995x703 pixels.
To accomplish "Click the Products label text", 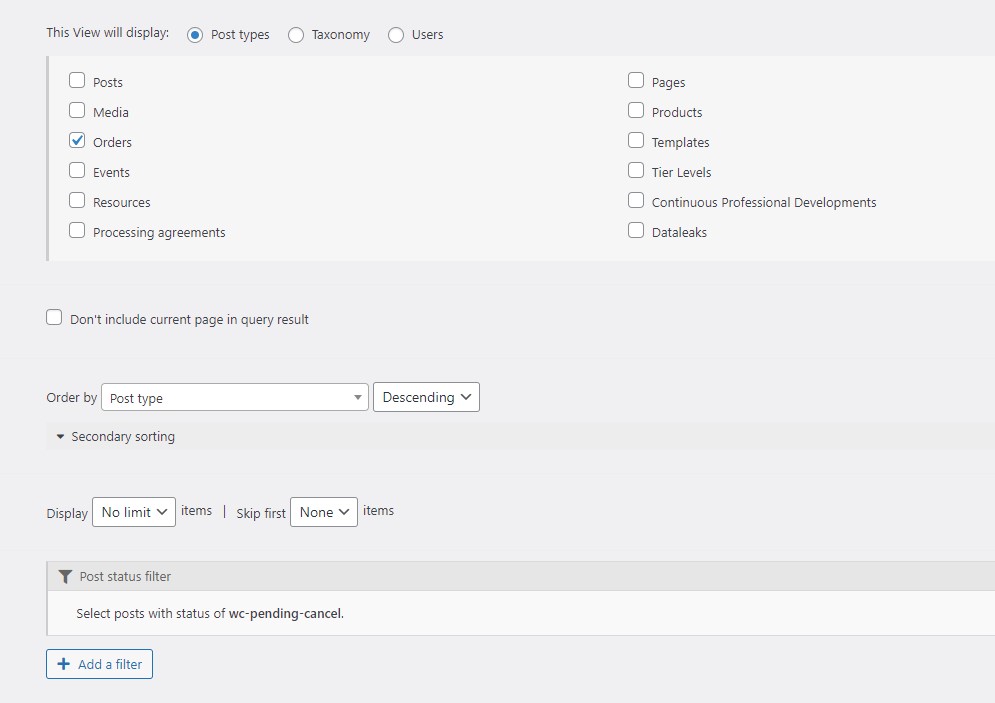I will click(x=677, y=112).
